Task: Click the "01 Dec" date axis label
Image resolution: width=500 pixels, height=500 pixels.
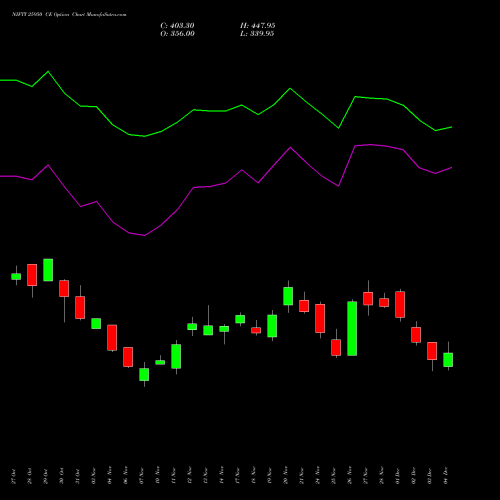Action: coord(398,476)
